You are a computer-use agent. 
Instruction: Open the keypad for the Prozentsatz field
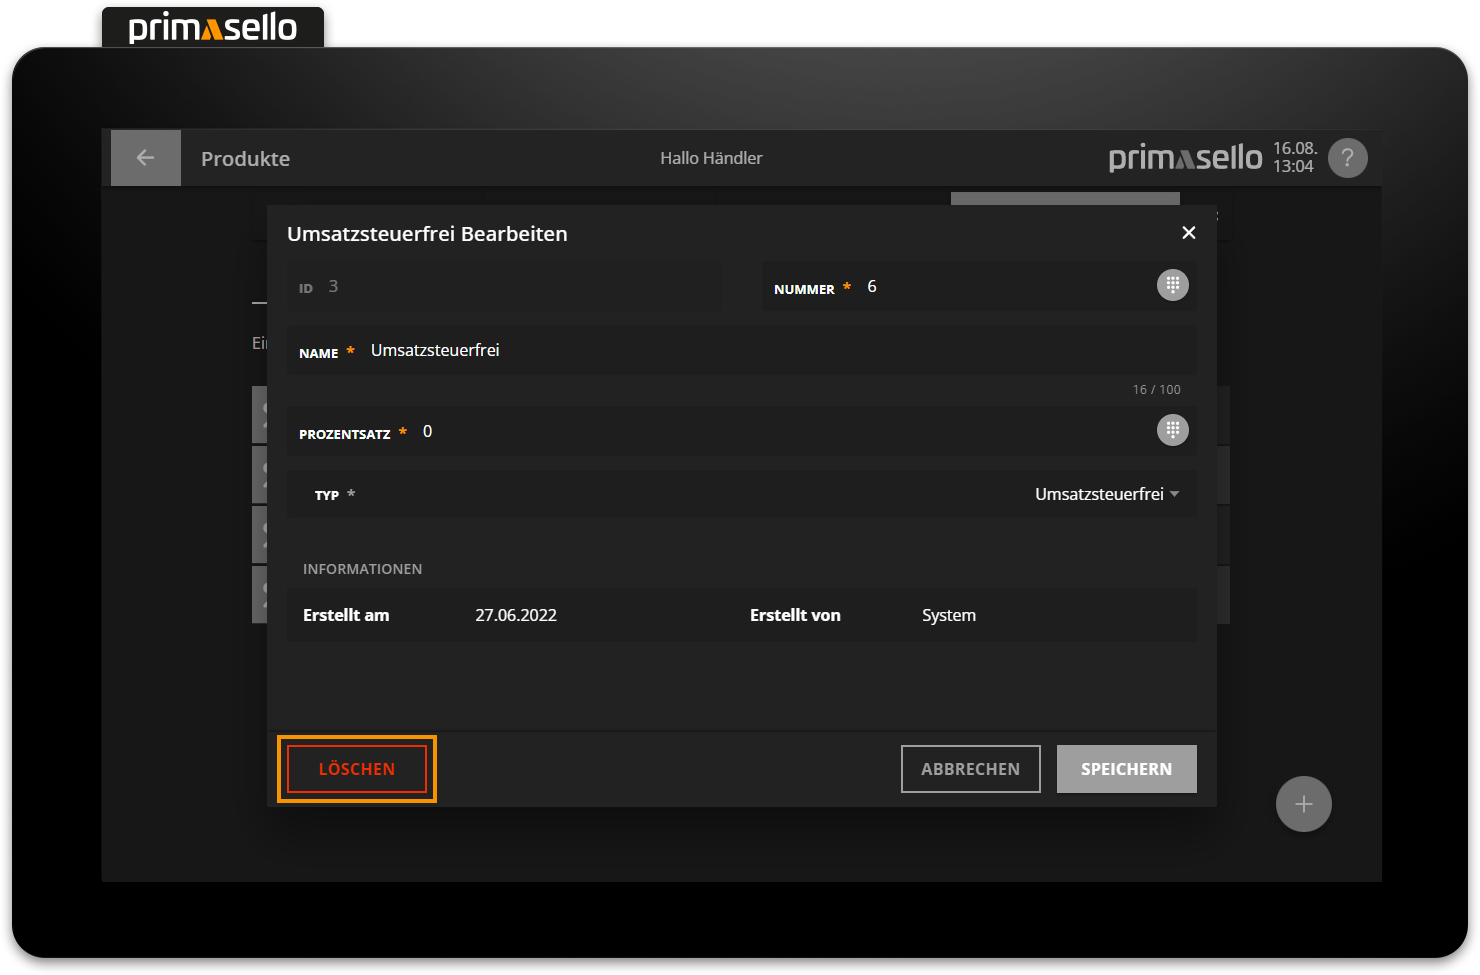(1172, 430)
